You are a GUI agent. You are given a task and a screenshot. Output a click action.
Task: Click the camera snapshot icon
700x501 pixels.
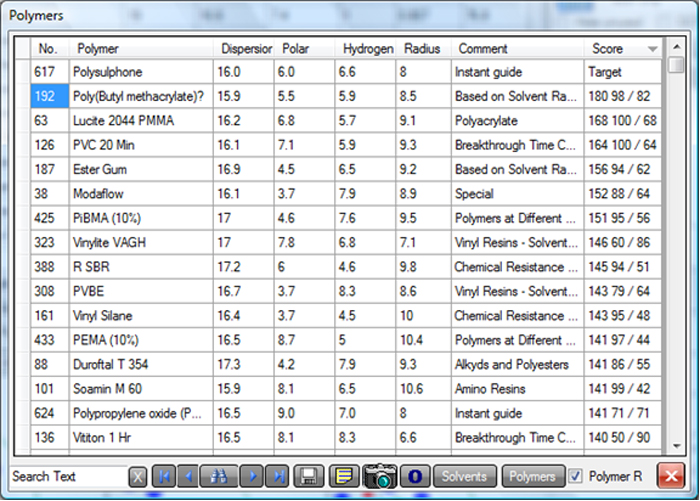380,476
